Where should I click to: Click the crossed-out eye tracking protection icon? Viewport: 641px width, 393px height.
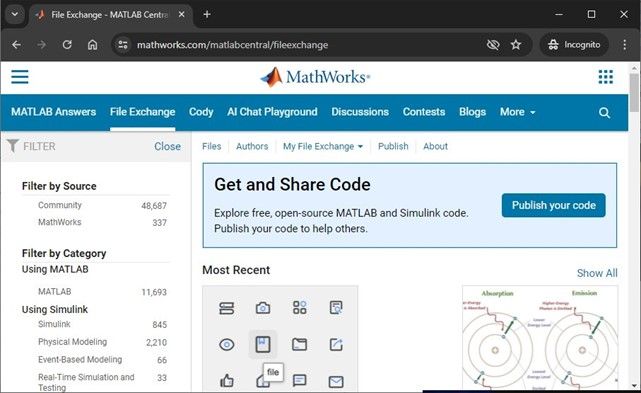pyautogui.click(x=493, y=45)
